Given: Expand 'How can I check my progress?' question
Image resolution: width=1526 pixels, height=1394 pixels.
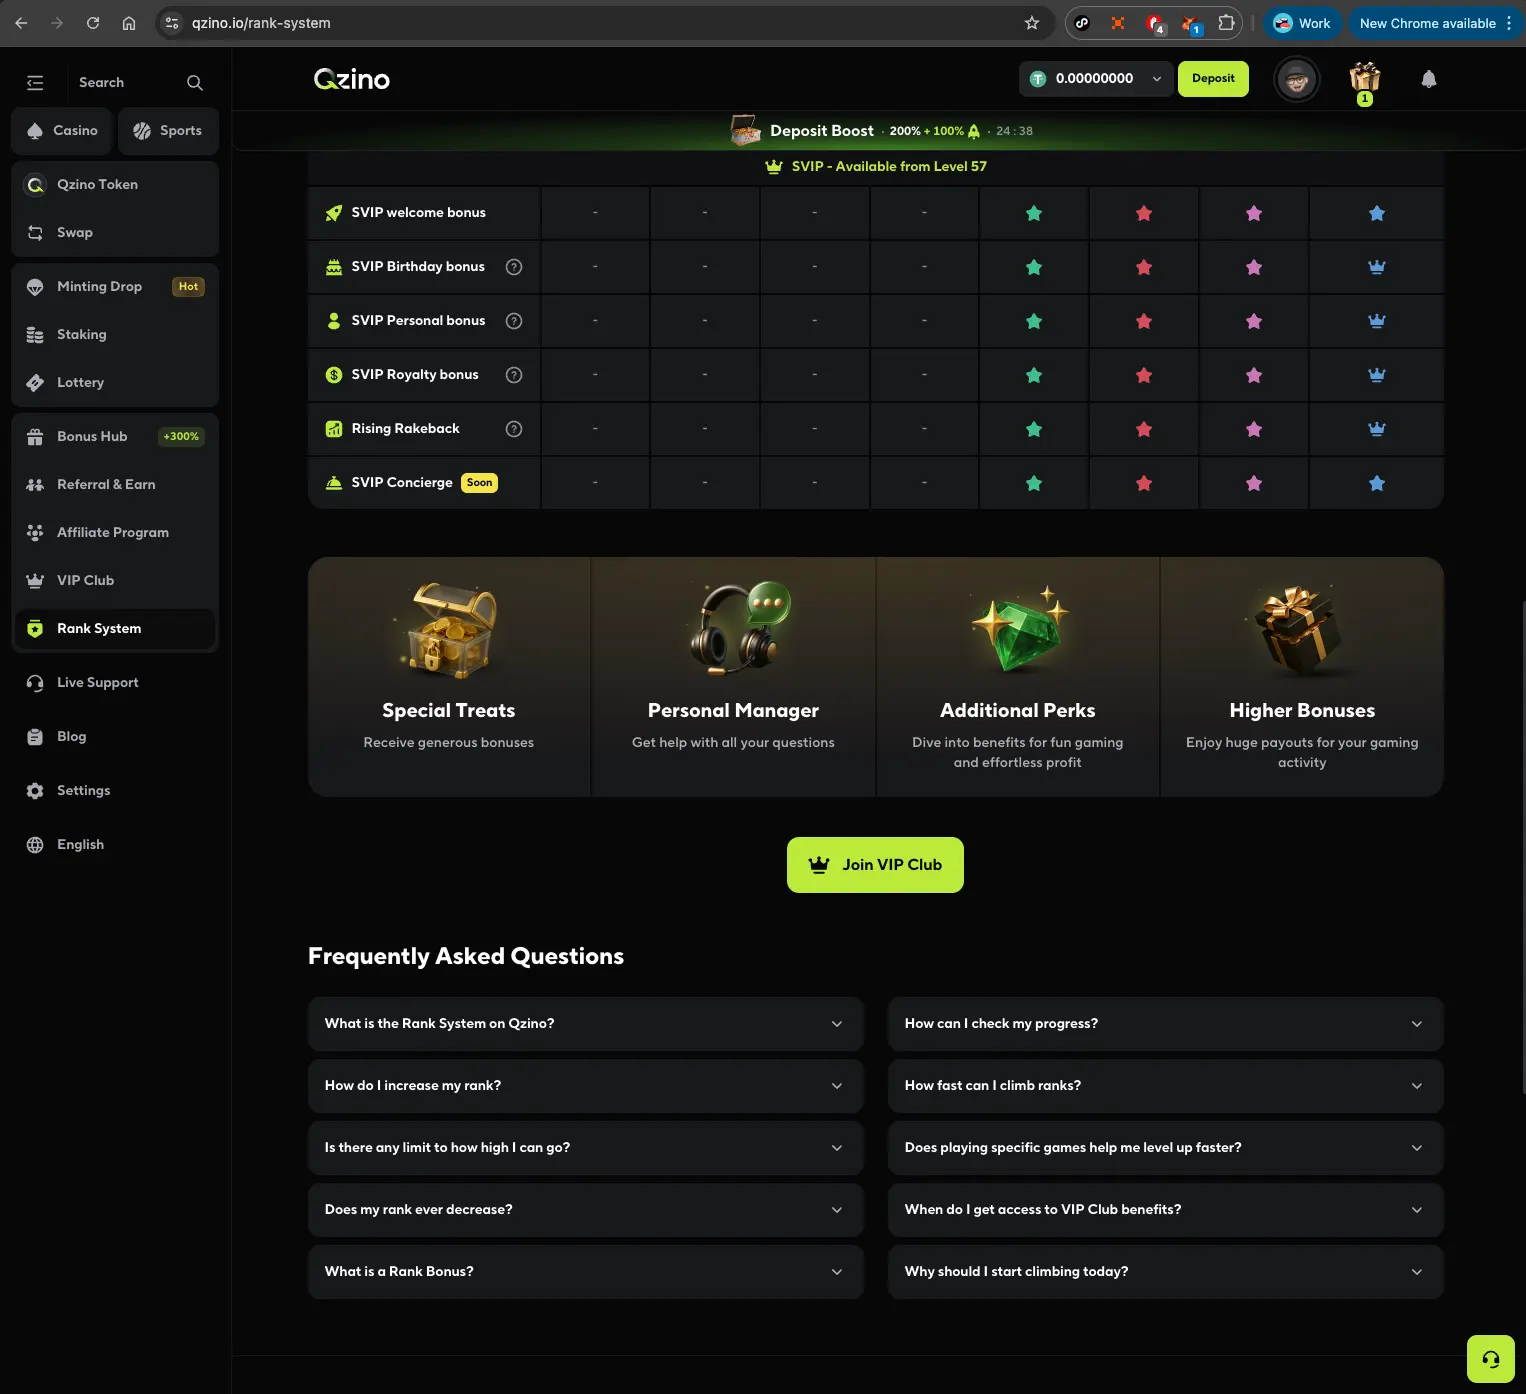Looking at the screenshot, I should coord(1166,1024).
